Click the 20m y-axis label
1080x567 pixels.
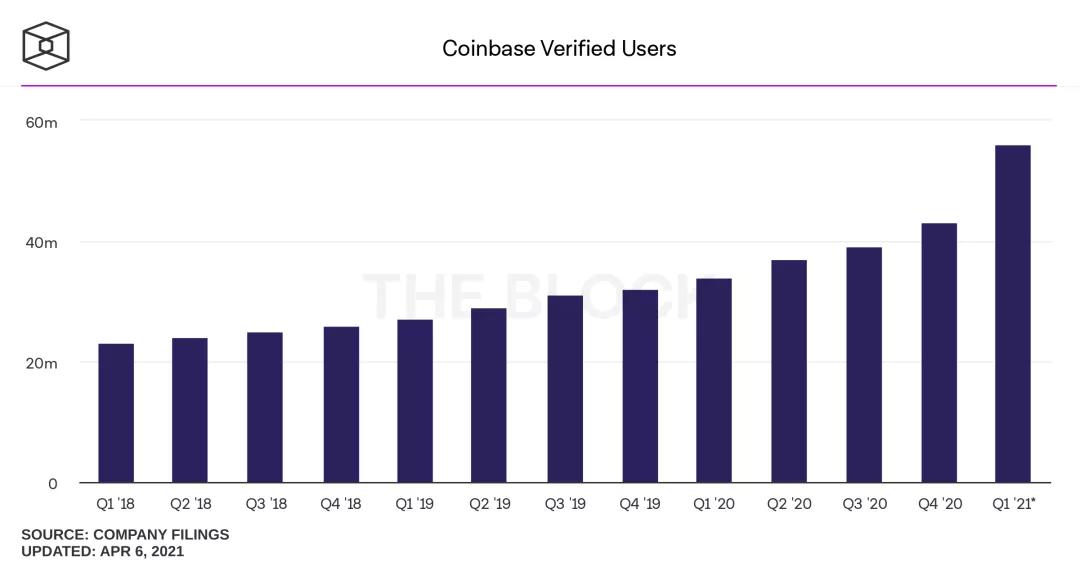coord(41,363)
